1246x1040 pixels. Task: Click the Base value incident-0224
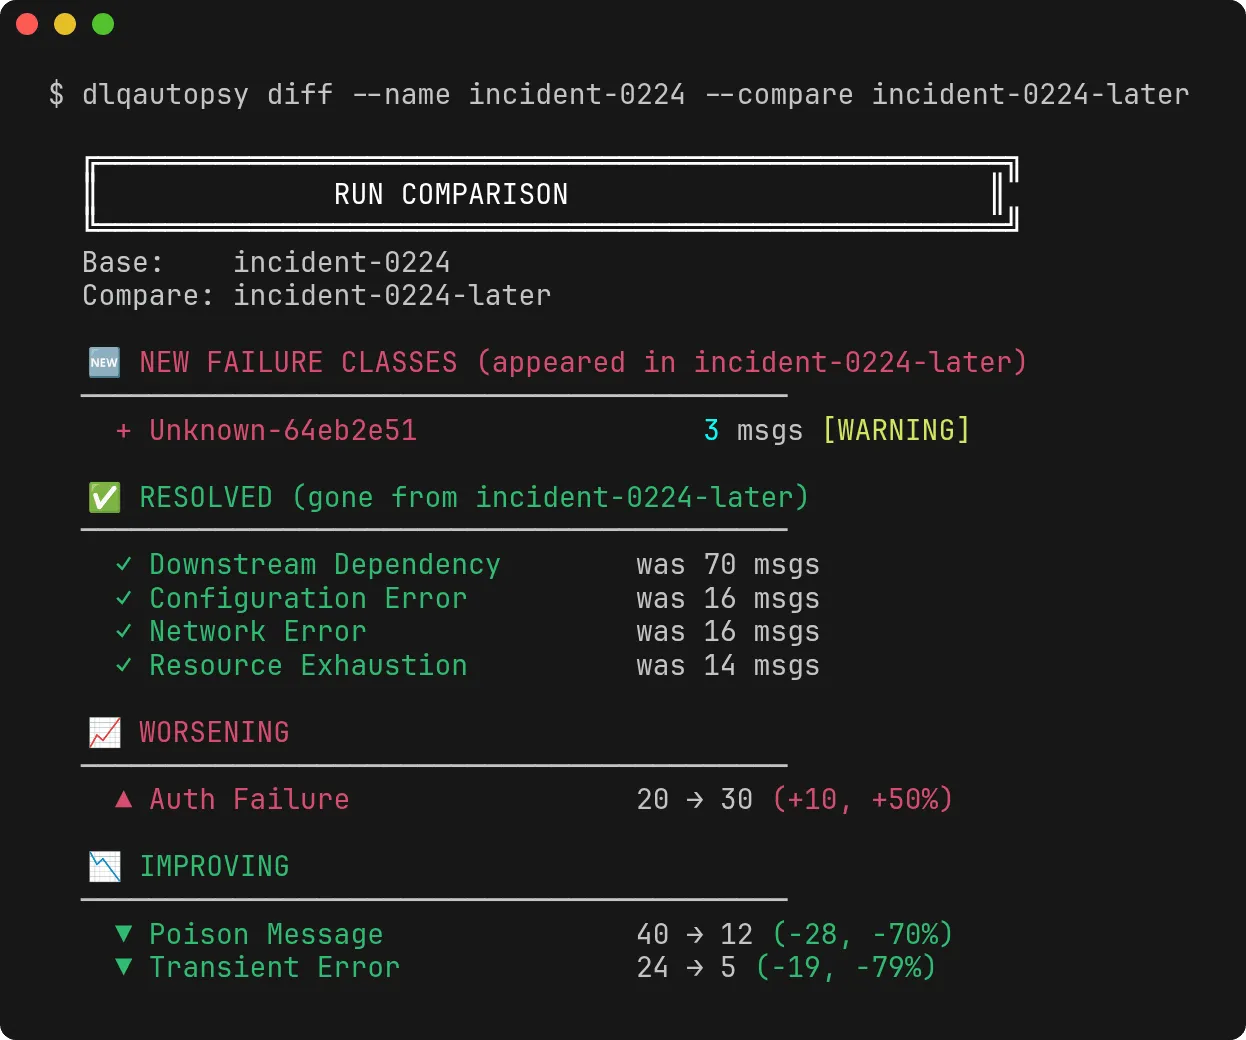tap(342, 262)
